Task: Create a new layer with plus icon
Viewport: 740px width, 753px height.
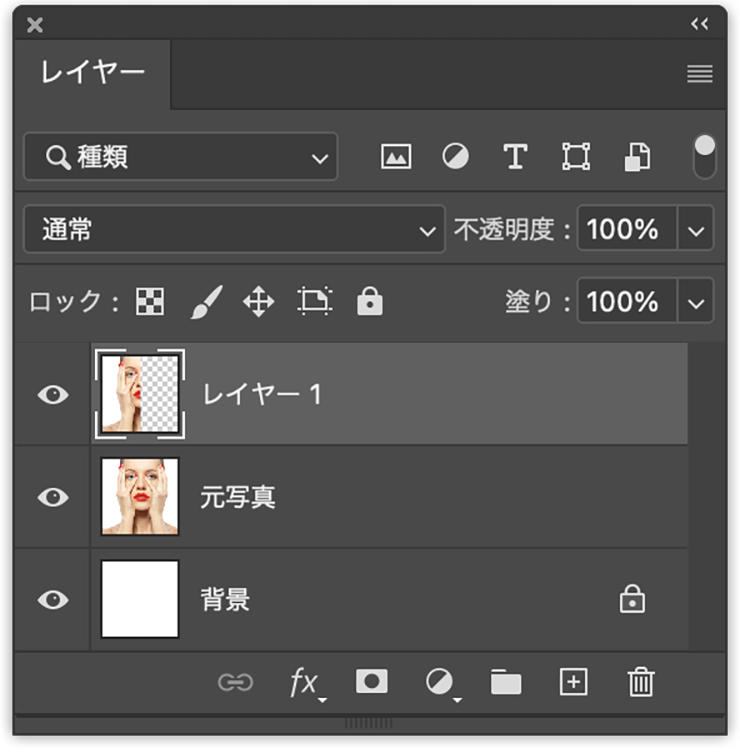Action: click(573, 682)
